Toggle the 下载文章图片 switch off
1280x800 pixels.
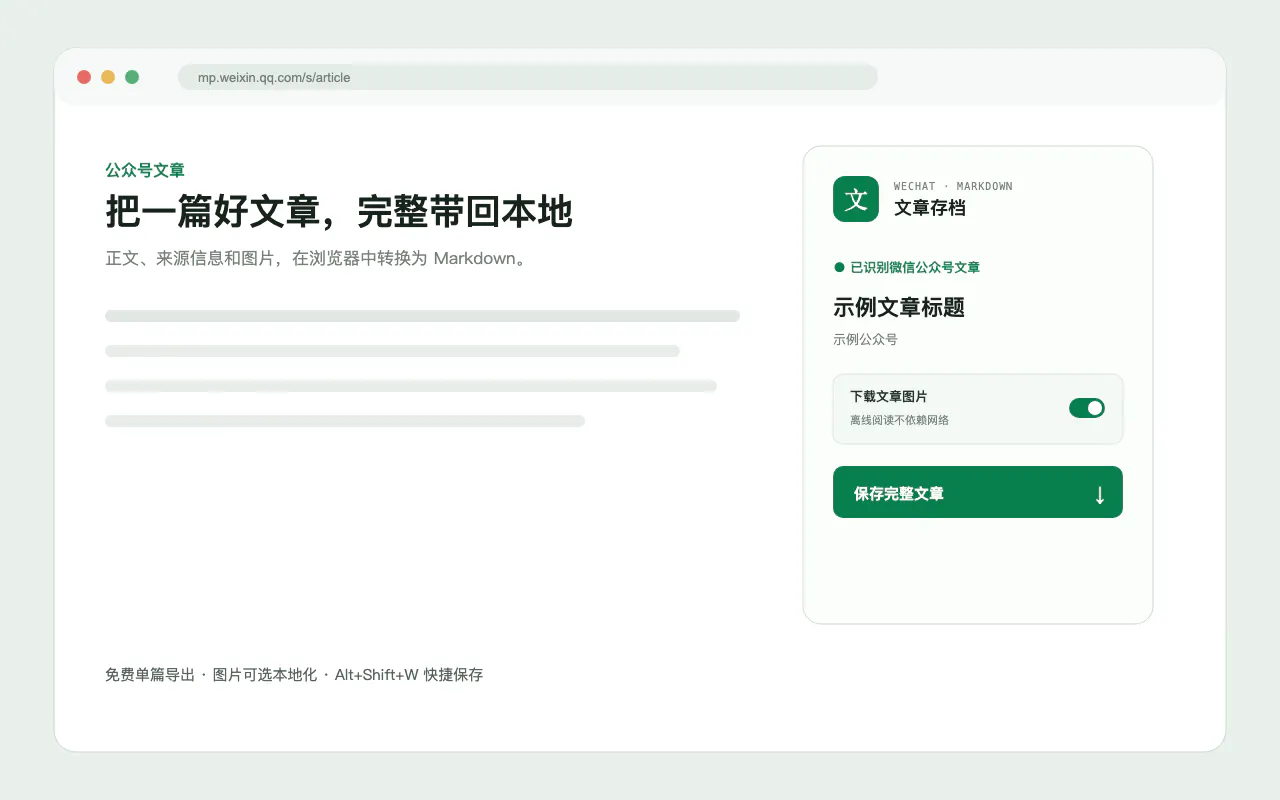pyautogui.click(x=1087, y=408)
